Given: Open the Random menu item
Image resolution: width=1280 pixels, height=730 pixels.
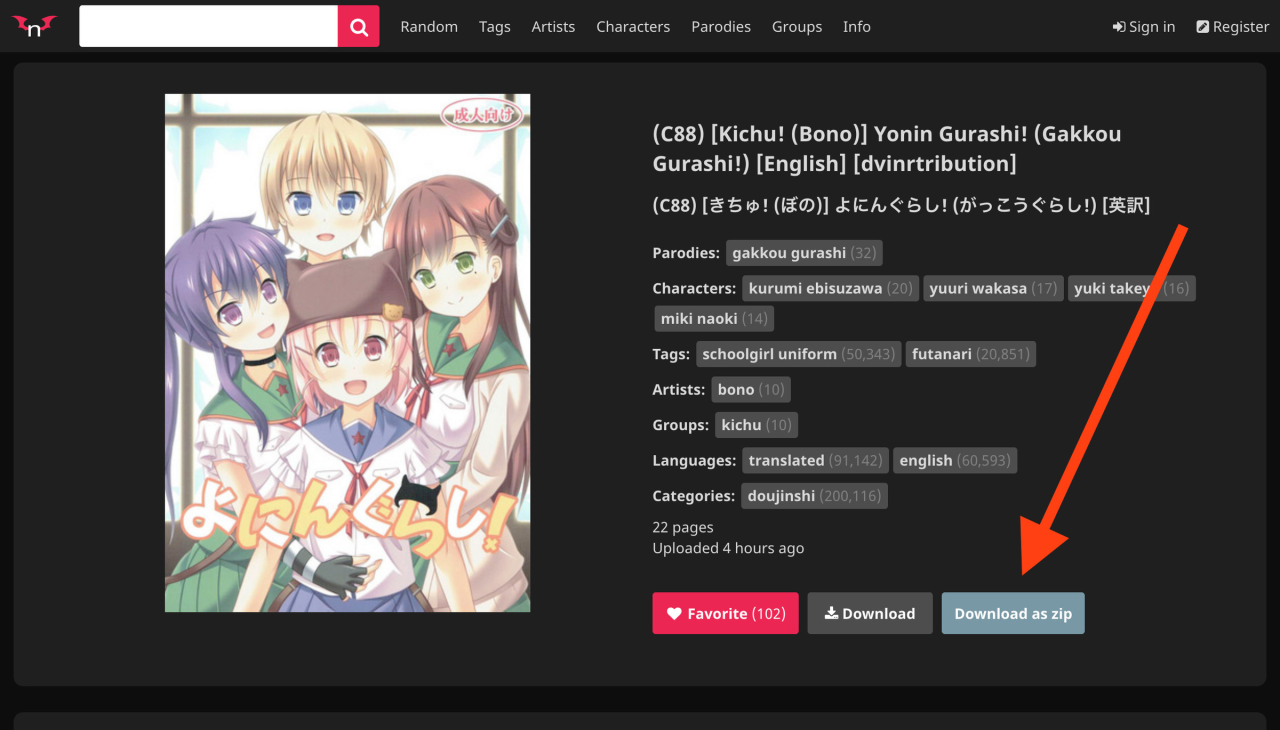Looking at the screenshot, I should tap(429, 27).
